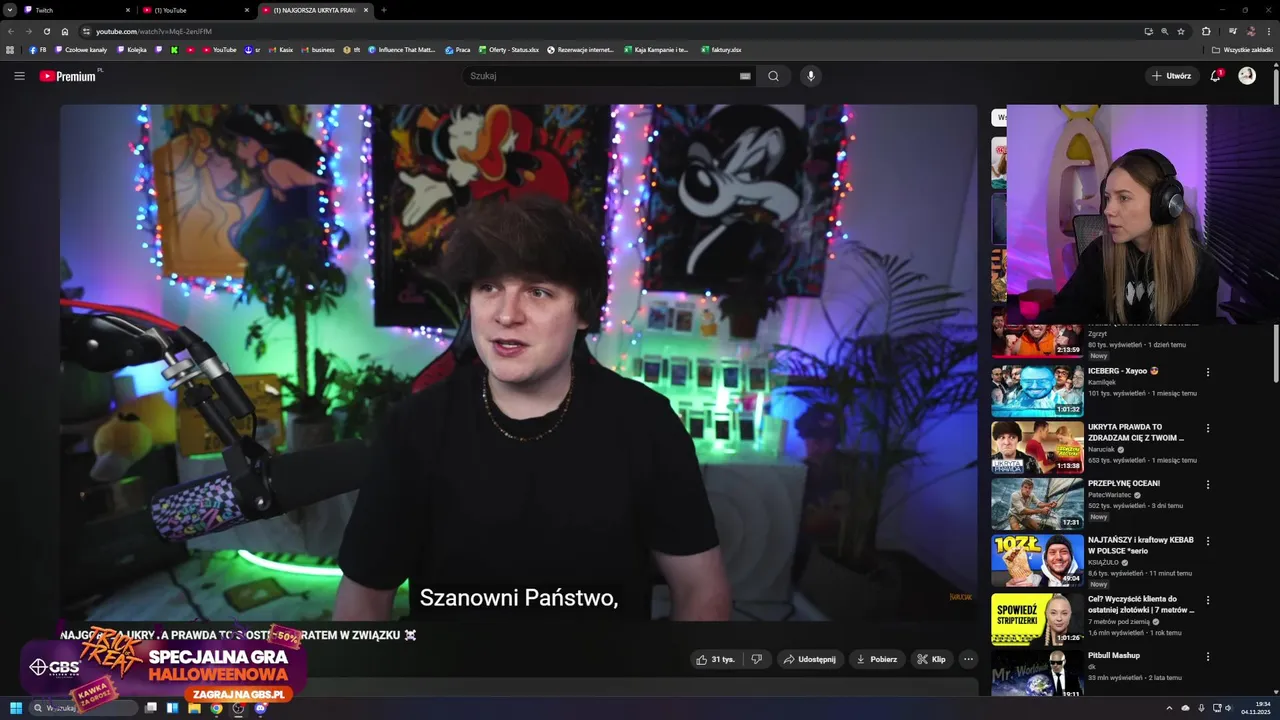
Task: Show hidden system tray icons
Action: [1169, 708]
